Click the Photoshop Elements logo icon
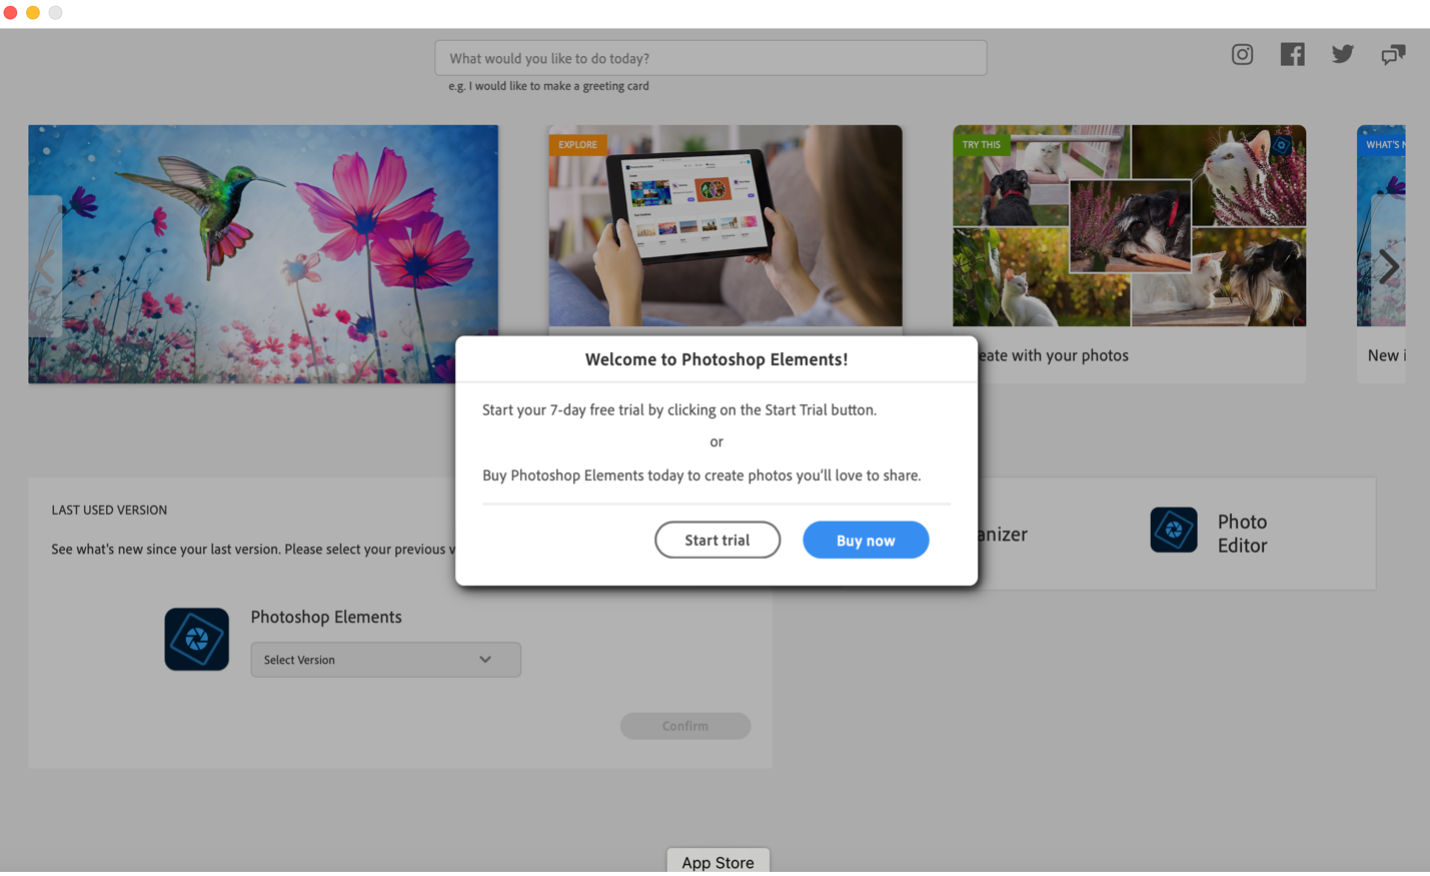 pos(197,639)
